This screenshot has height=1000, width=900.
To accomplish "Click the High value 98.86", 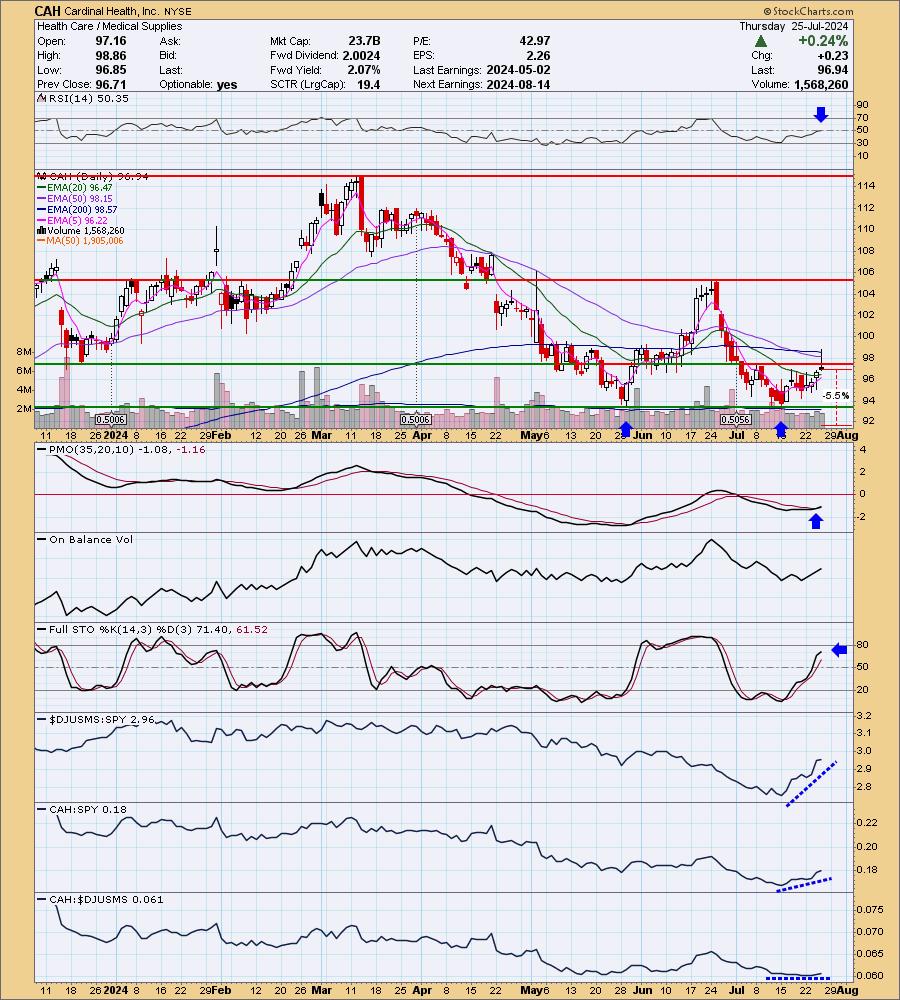I will [x=111, y=55].
